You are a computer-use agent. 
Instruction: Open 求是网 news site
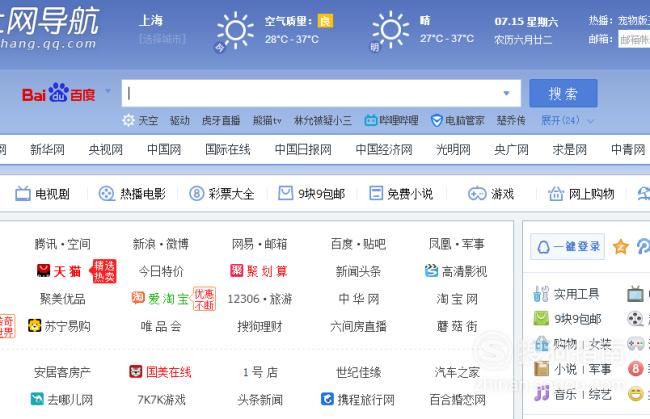[x=570, y=150]
